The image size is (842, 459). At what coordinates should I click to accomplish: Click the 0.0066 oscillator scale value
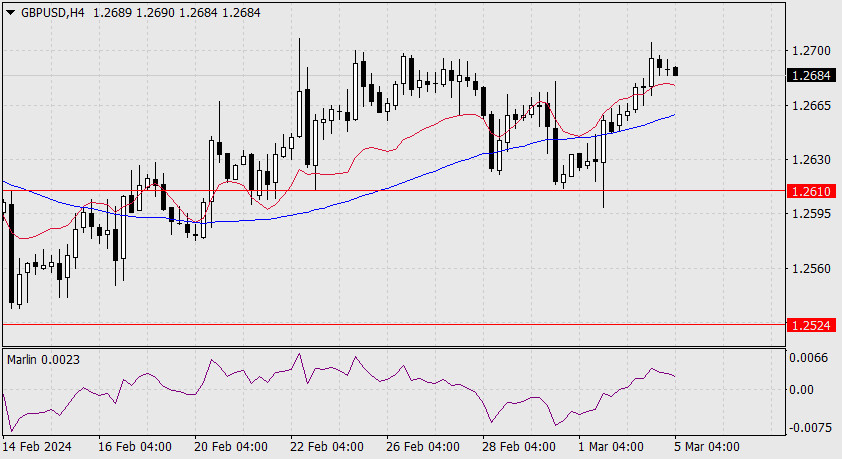[x=809, y=358]
